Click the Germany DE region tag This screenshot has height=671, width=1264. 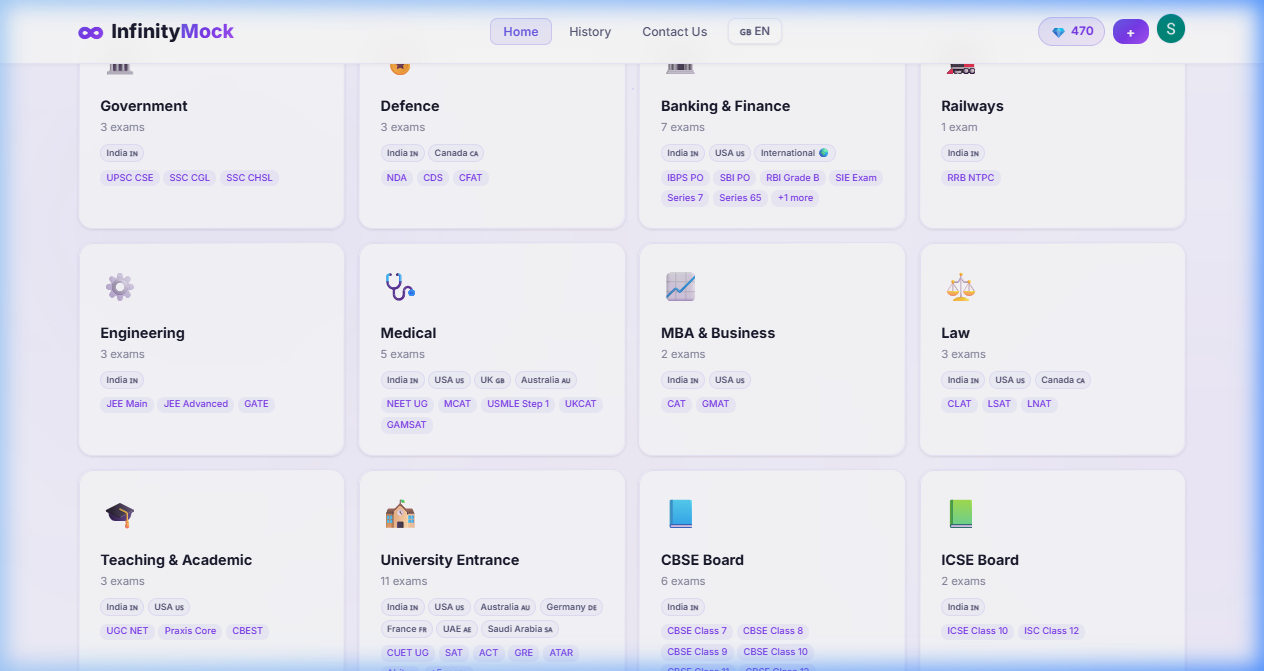[x=572, y=607]
